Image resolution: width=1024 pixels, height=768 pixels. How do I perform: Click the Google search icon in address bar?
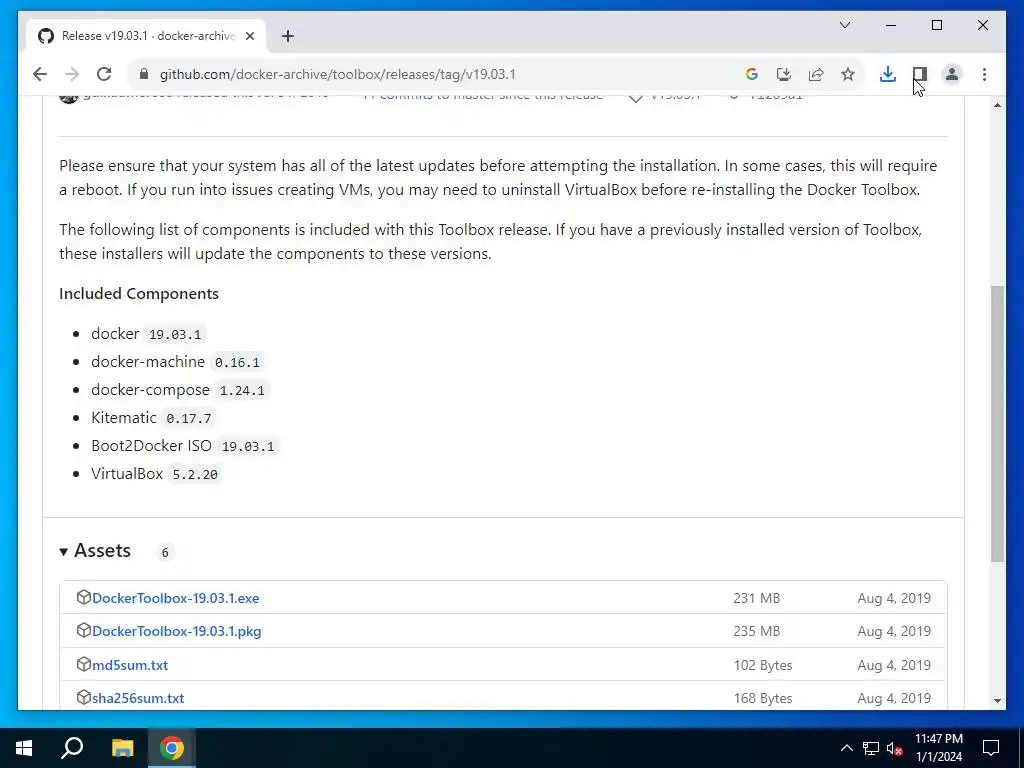752,74
